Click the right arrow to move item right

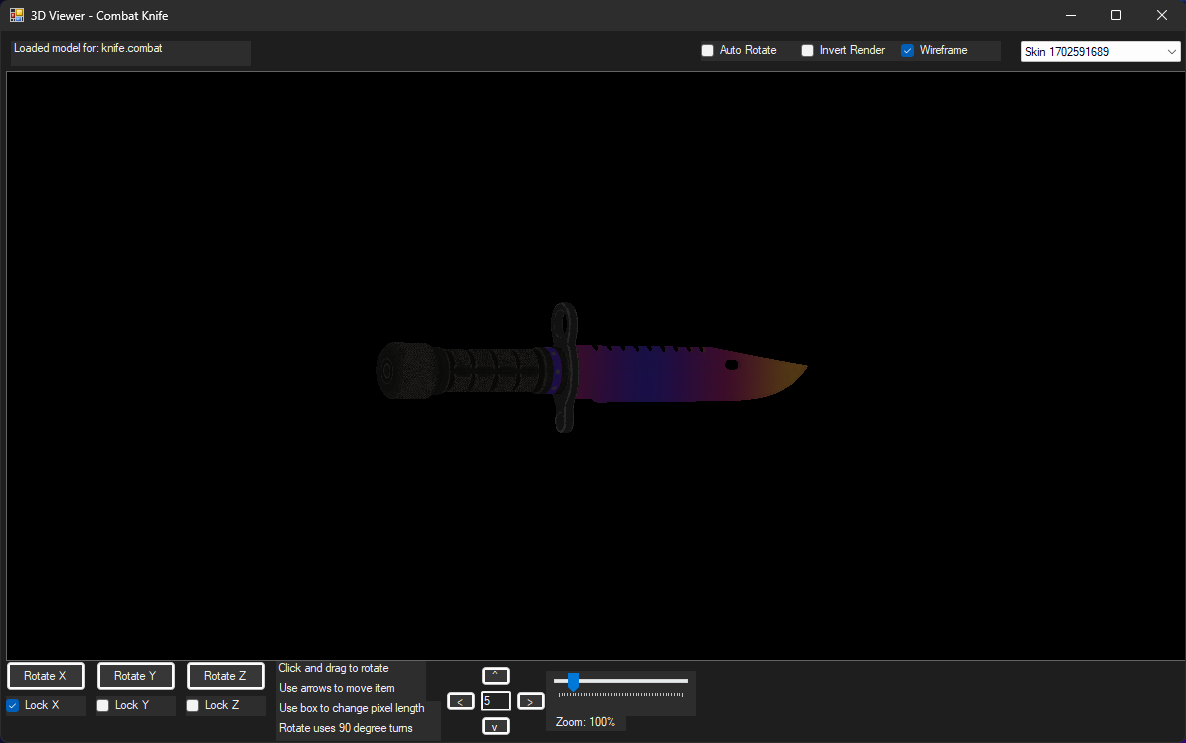530,700
